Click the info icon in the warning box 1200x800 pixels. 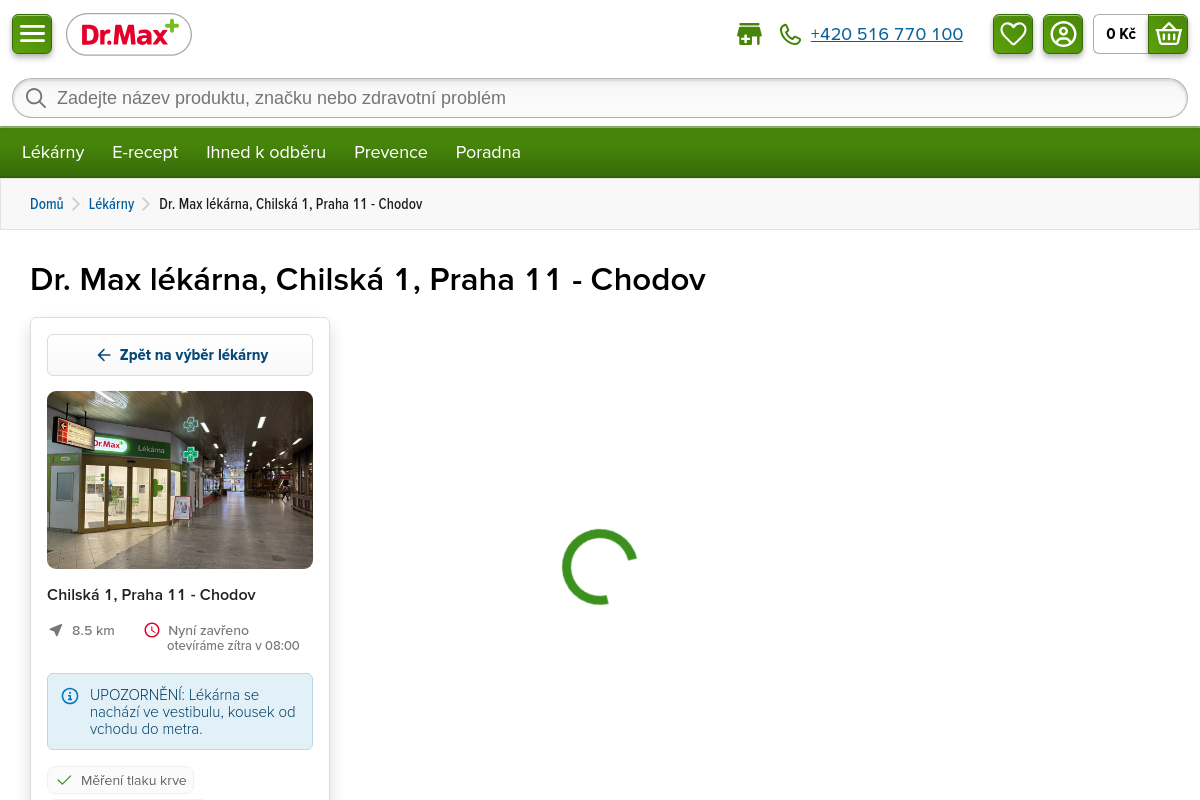70,696
